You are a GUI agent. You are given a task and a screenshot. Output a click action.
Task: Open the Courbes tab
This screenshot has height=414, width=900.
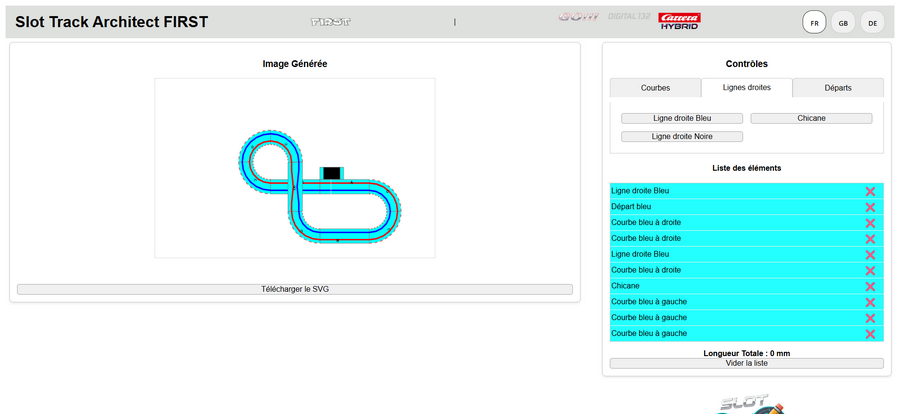pos(655,88)
